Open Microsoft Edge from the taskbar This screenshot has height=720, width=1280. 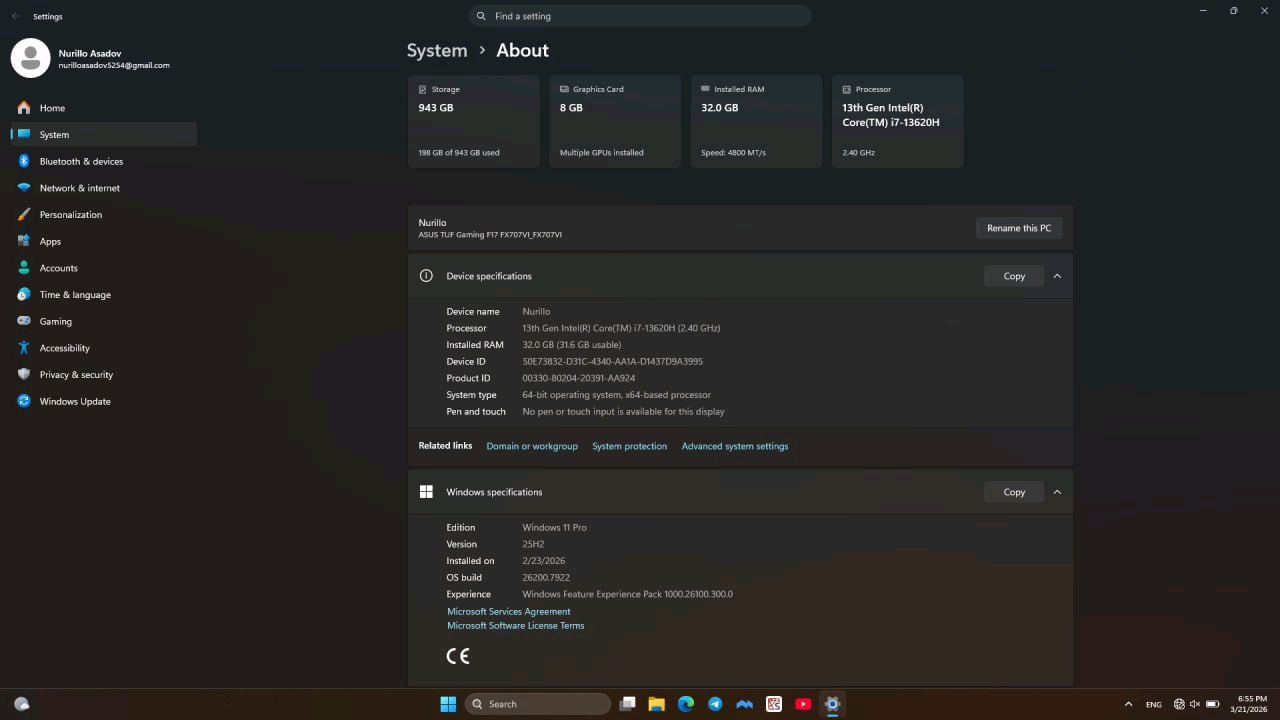pyautogui.click(x=686, y=703)
